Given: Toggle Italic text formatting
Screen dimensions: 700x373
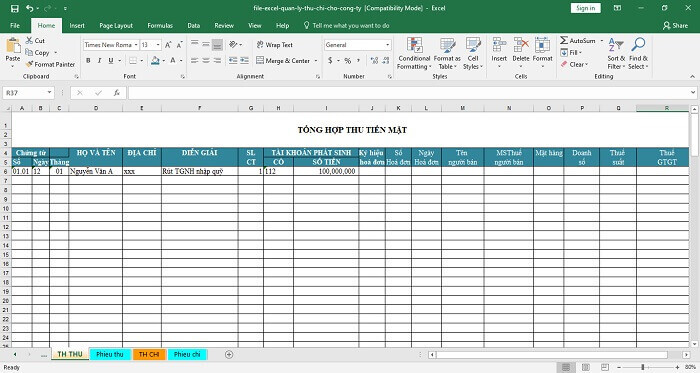Looking at the screenshot, I should pyautogui.click(x=99, y=60).
